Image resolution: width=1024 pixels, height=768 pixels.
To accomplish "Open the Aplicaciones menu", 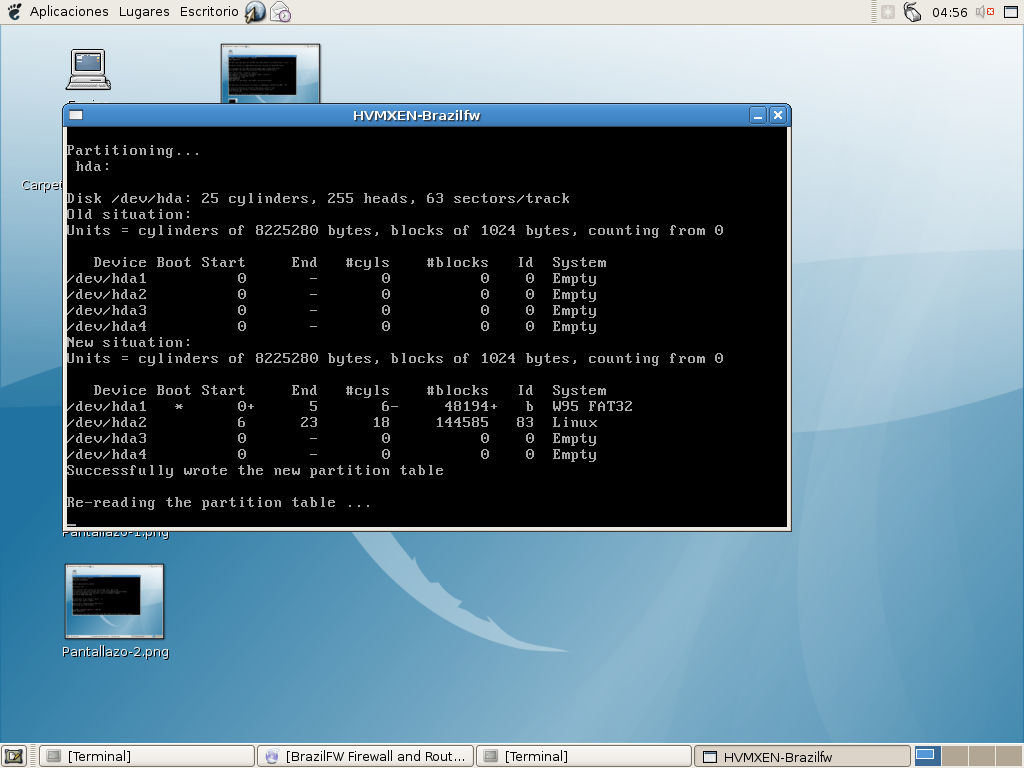I will 68,12.
